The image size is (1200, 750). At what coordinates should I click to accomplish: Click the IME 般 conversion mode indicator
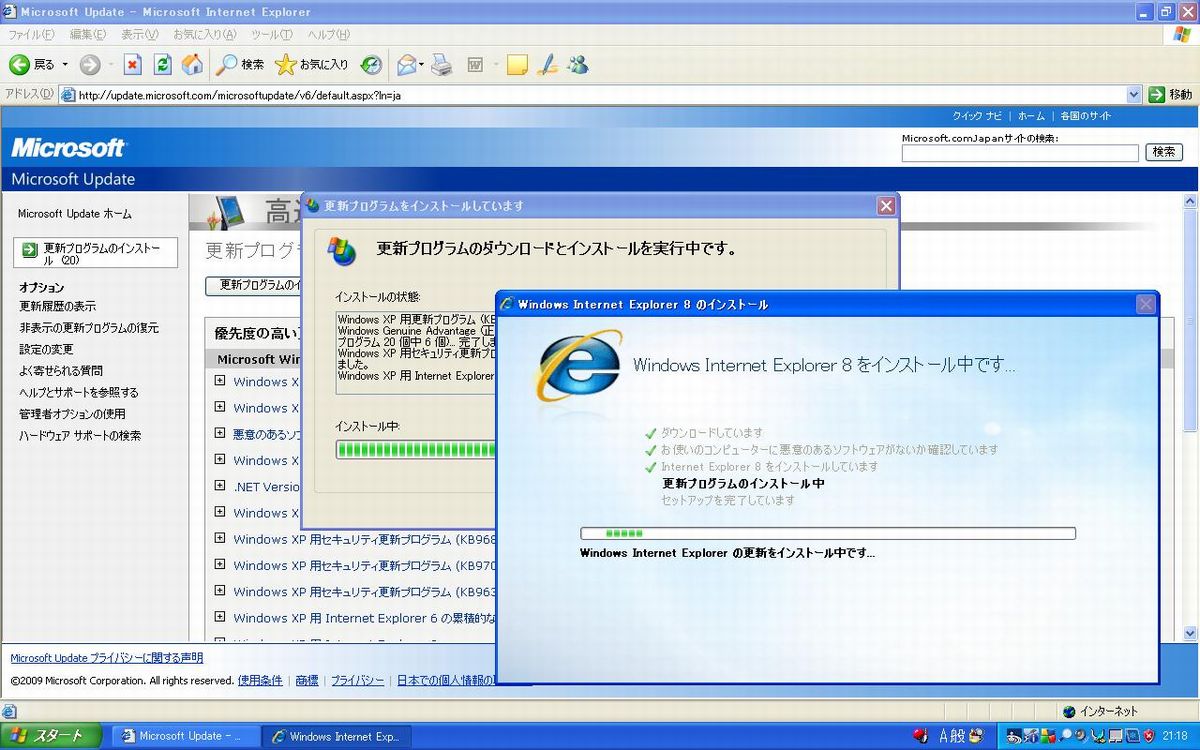(x=957, y=736)
